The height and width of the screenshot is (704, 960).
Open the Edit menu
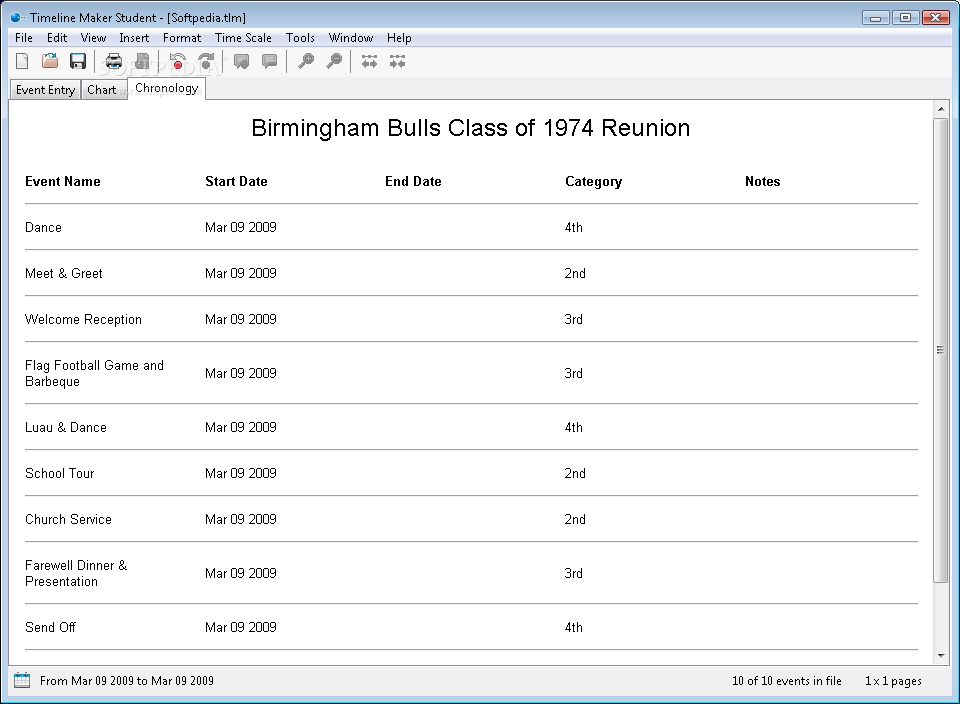[x=57, y=38]
